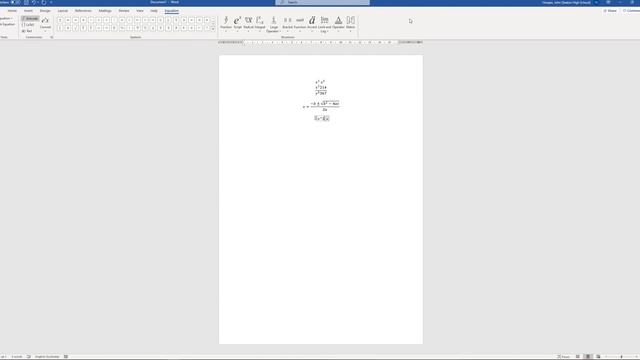This screenshot has width=640, height=360.
Task: Click the quadratic formula equation
Action: click(321, 106)
